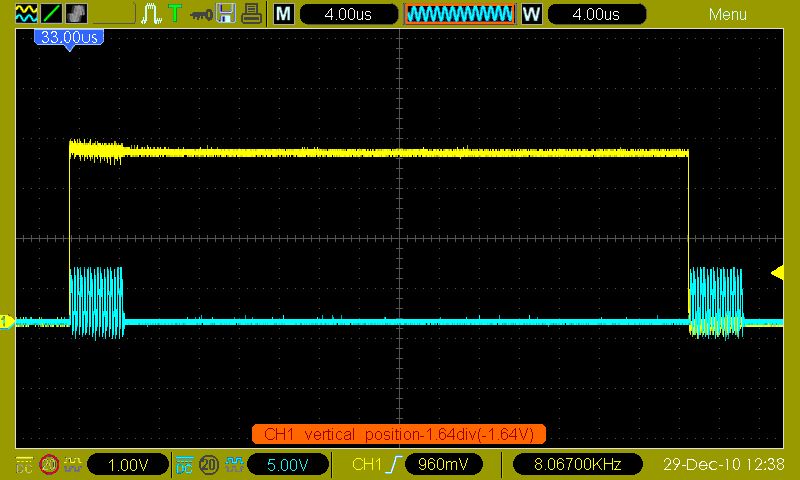Click CH1 yellow square-wave probe icon
Viewport: 800px width, 480px height.
(73, 464)
